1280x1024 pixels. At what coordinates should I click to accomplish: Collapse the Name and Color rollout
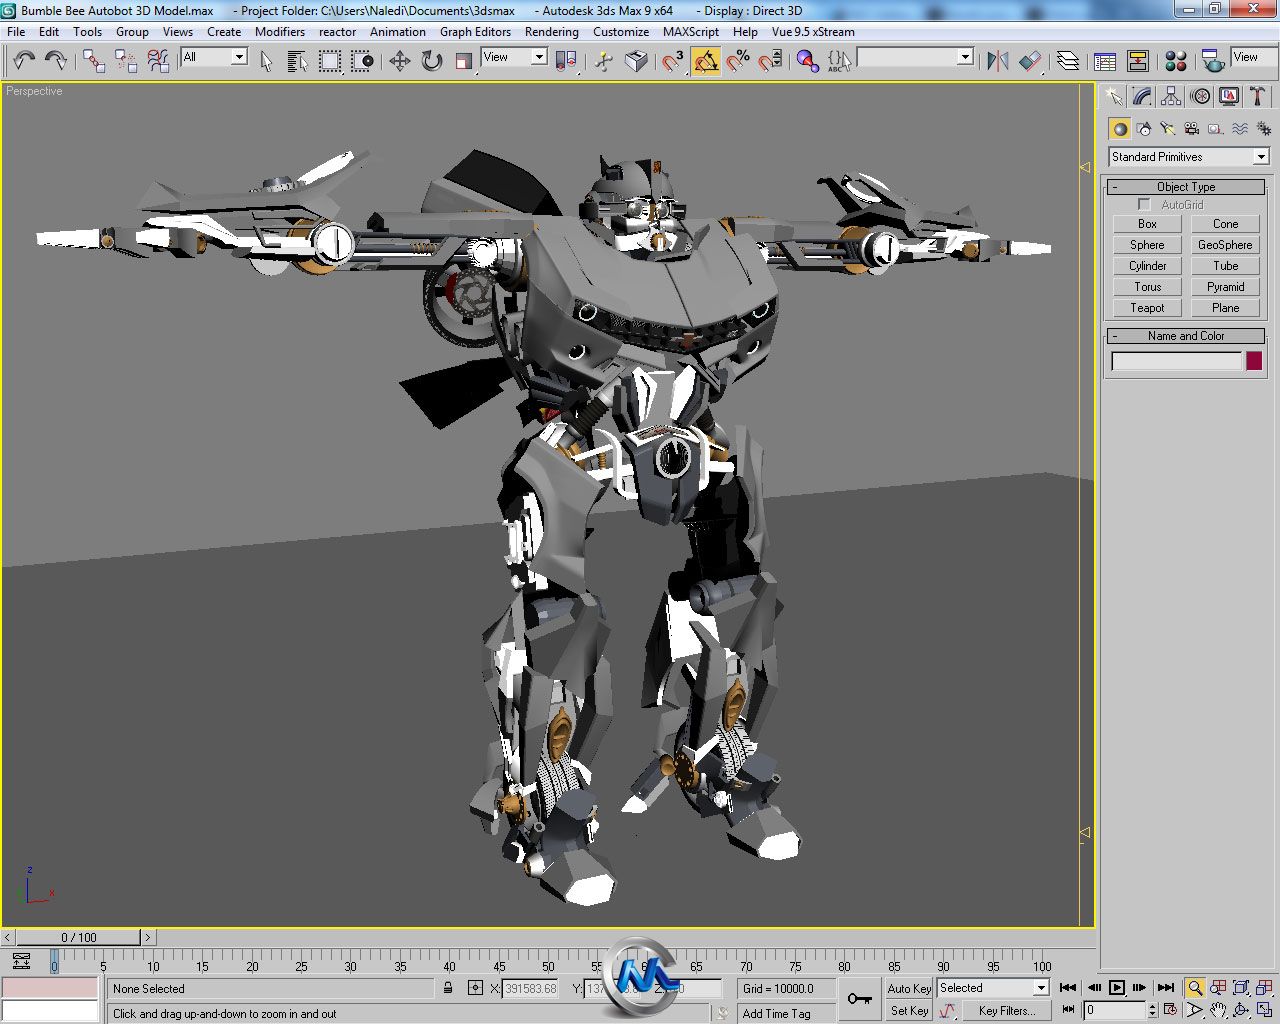1186,336
